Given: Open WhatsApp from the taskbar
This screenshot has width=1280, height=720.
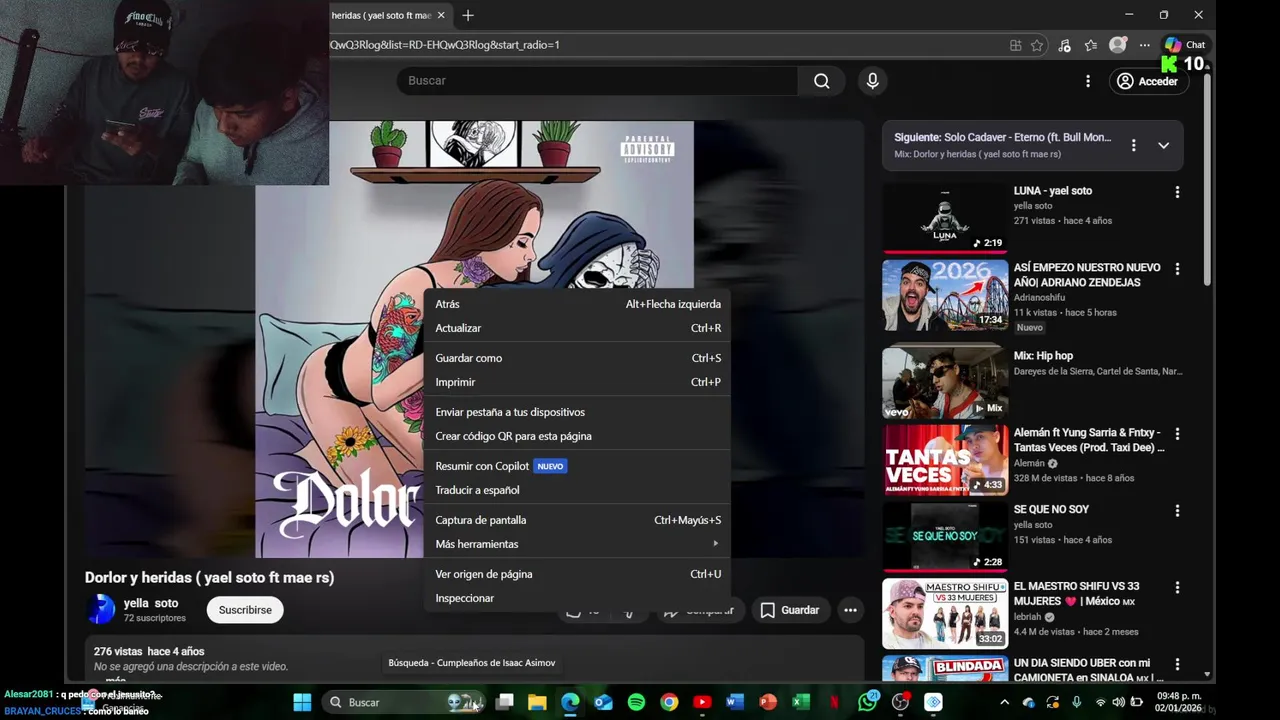Looking at the screenshot, I should tap(867, 702).
